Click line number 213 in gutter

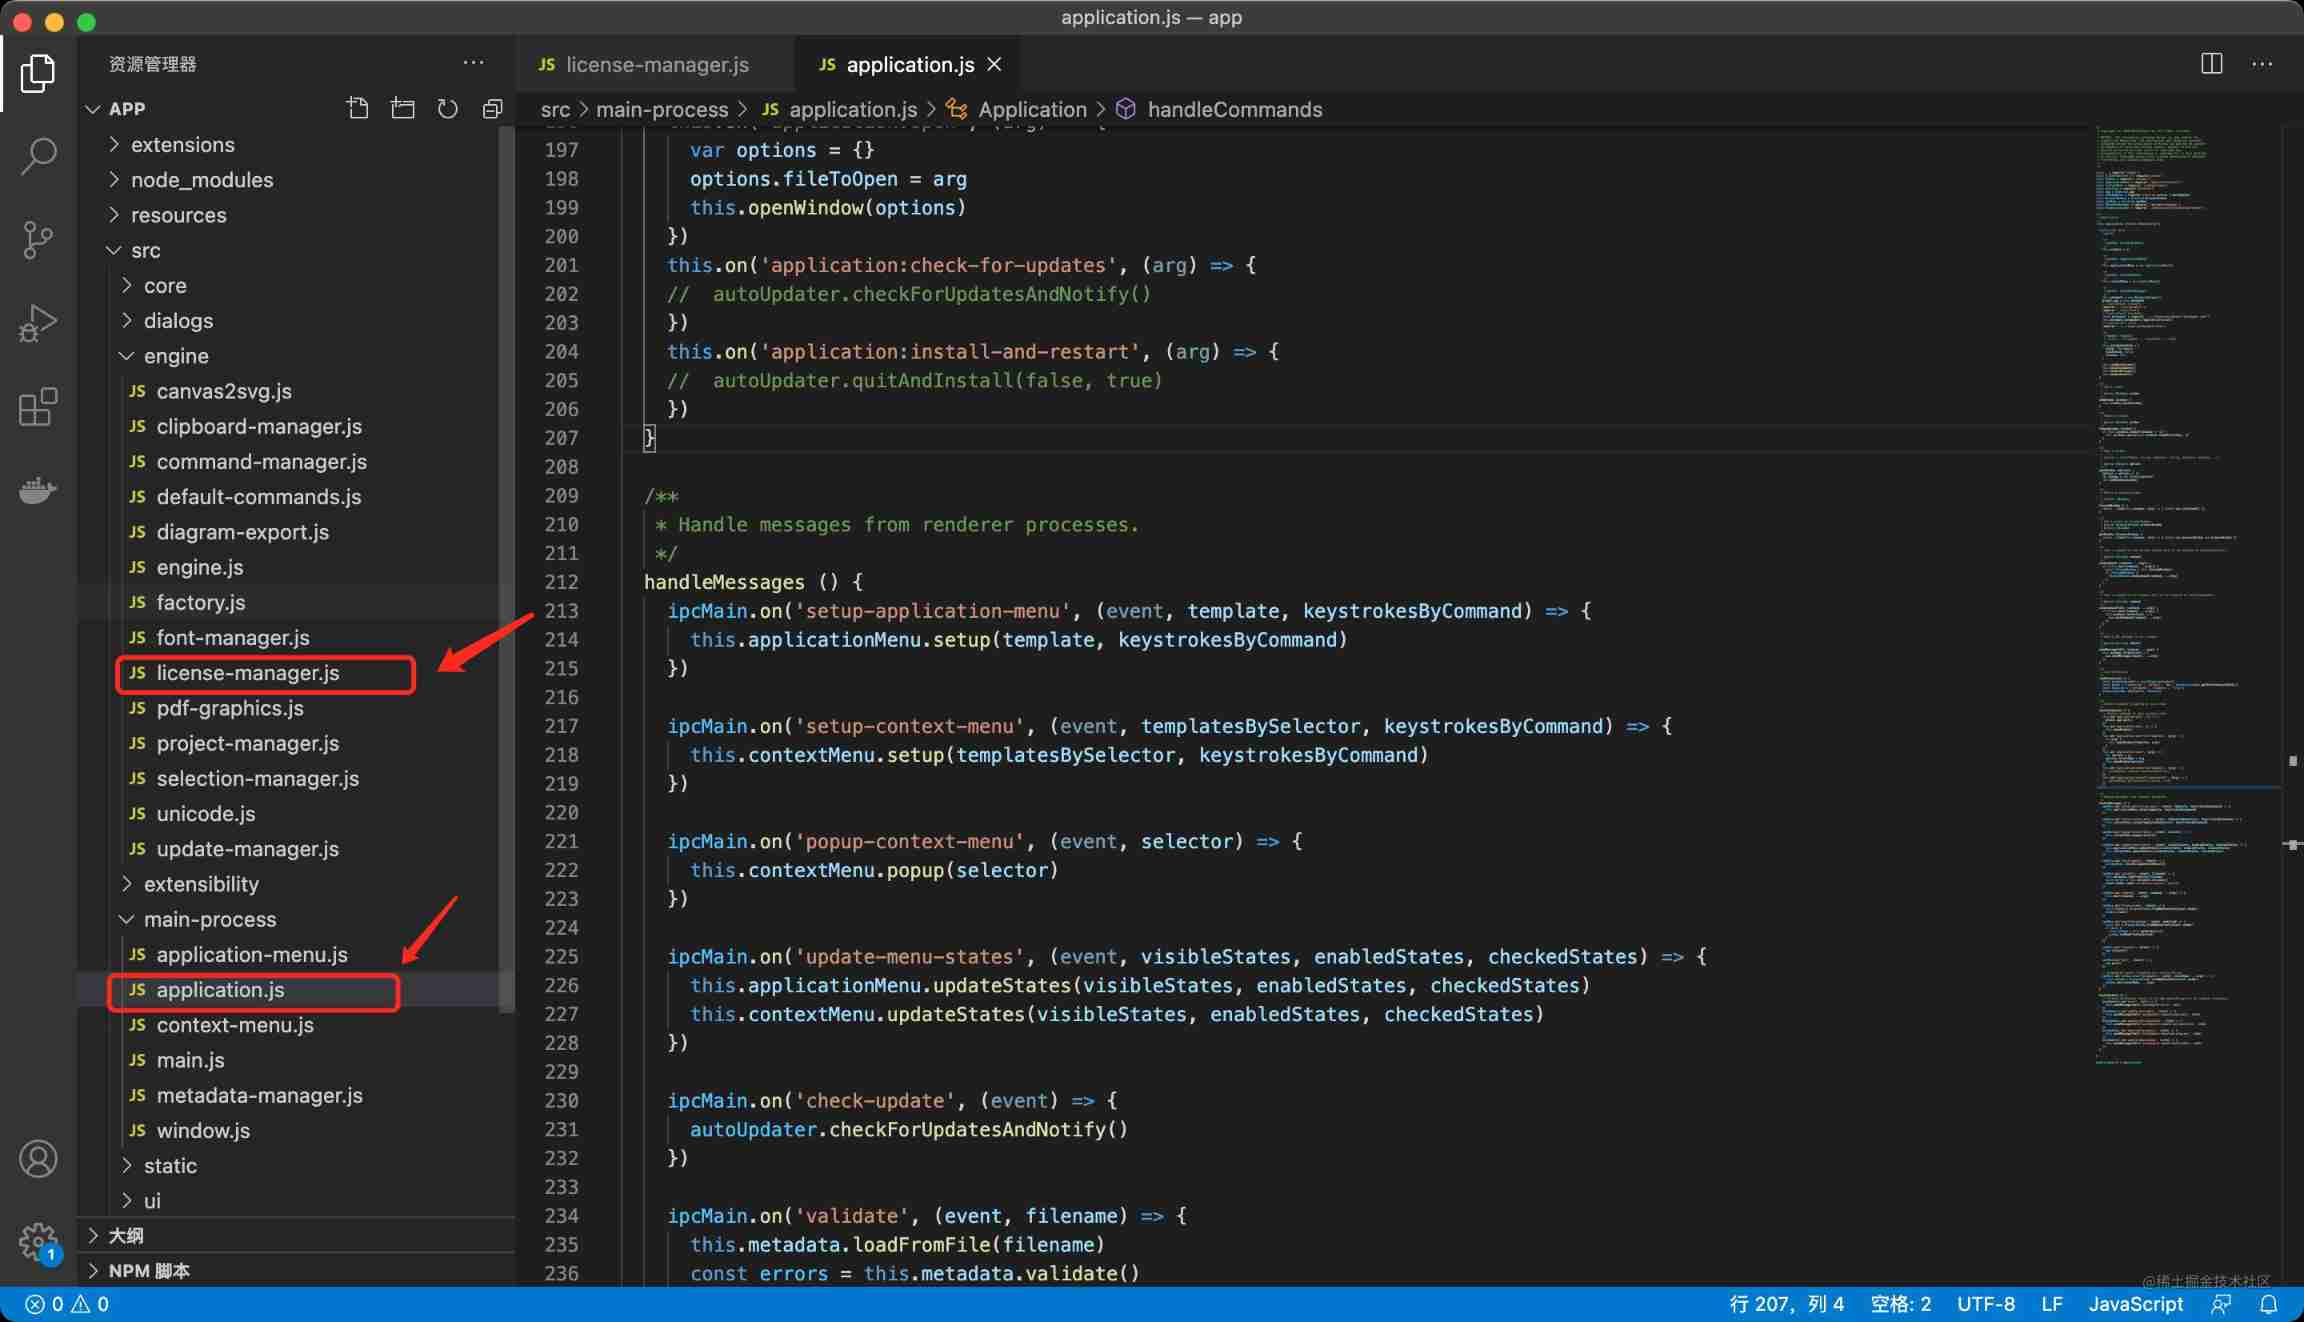tap(561, 611)
